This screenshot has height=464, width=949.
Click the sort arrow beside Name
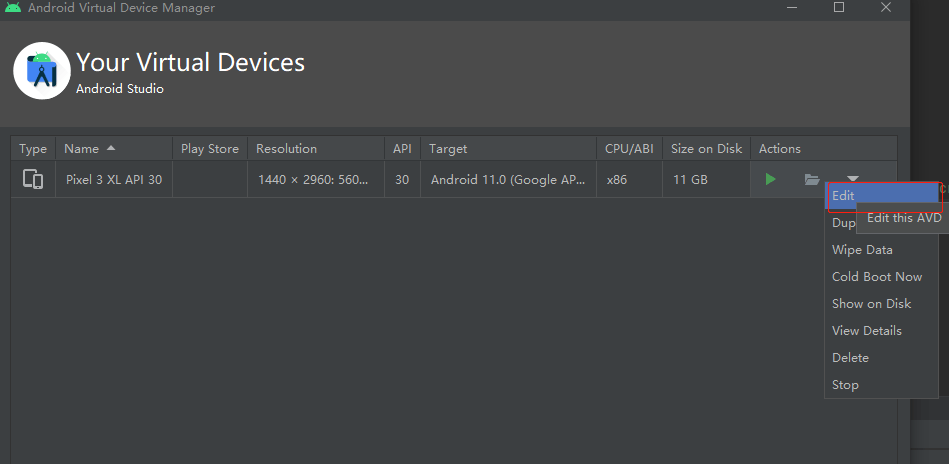[x=111, y=148]
